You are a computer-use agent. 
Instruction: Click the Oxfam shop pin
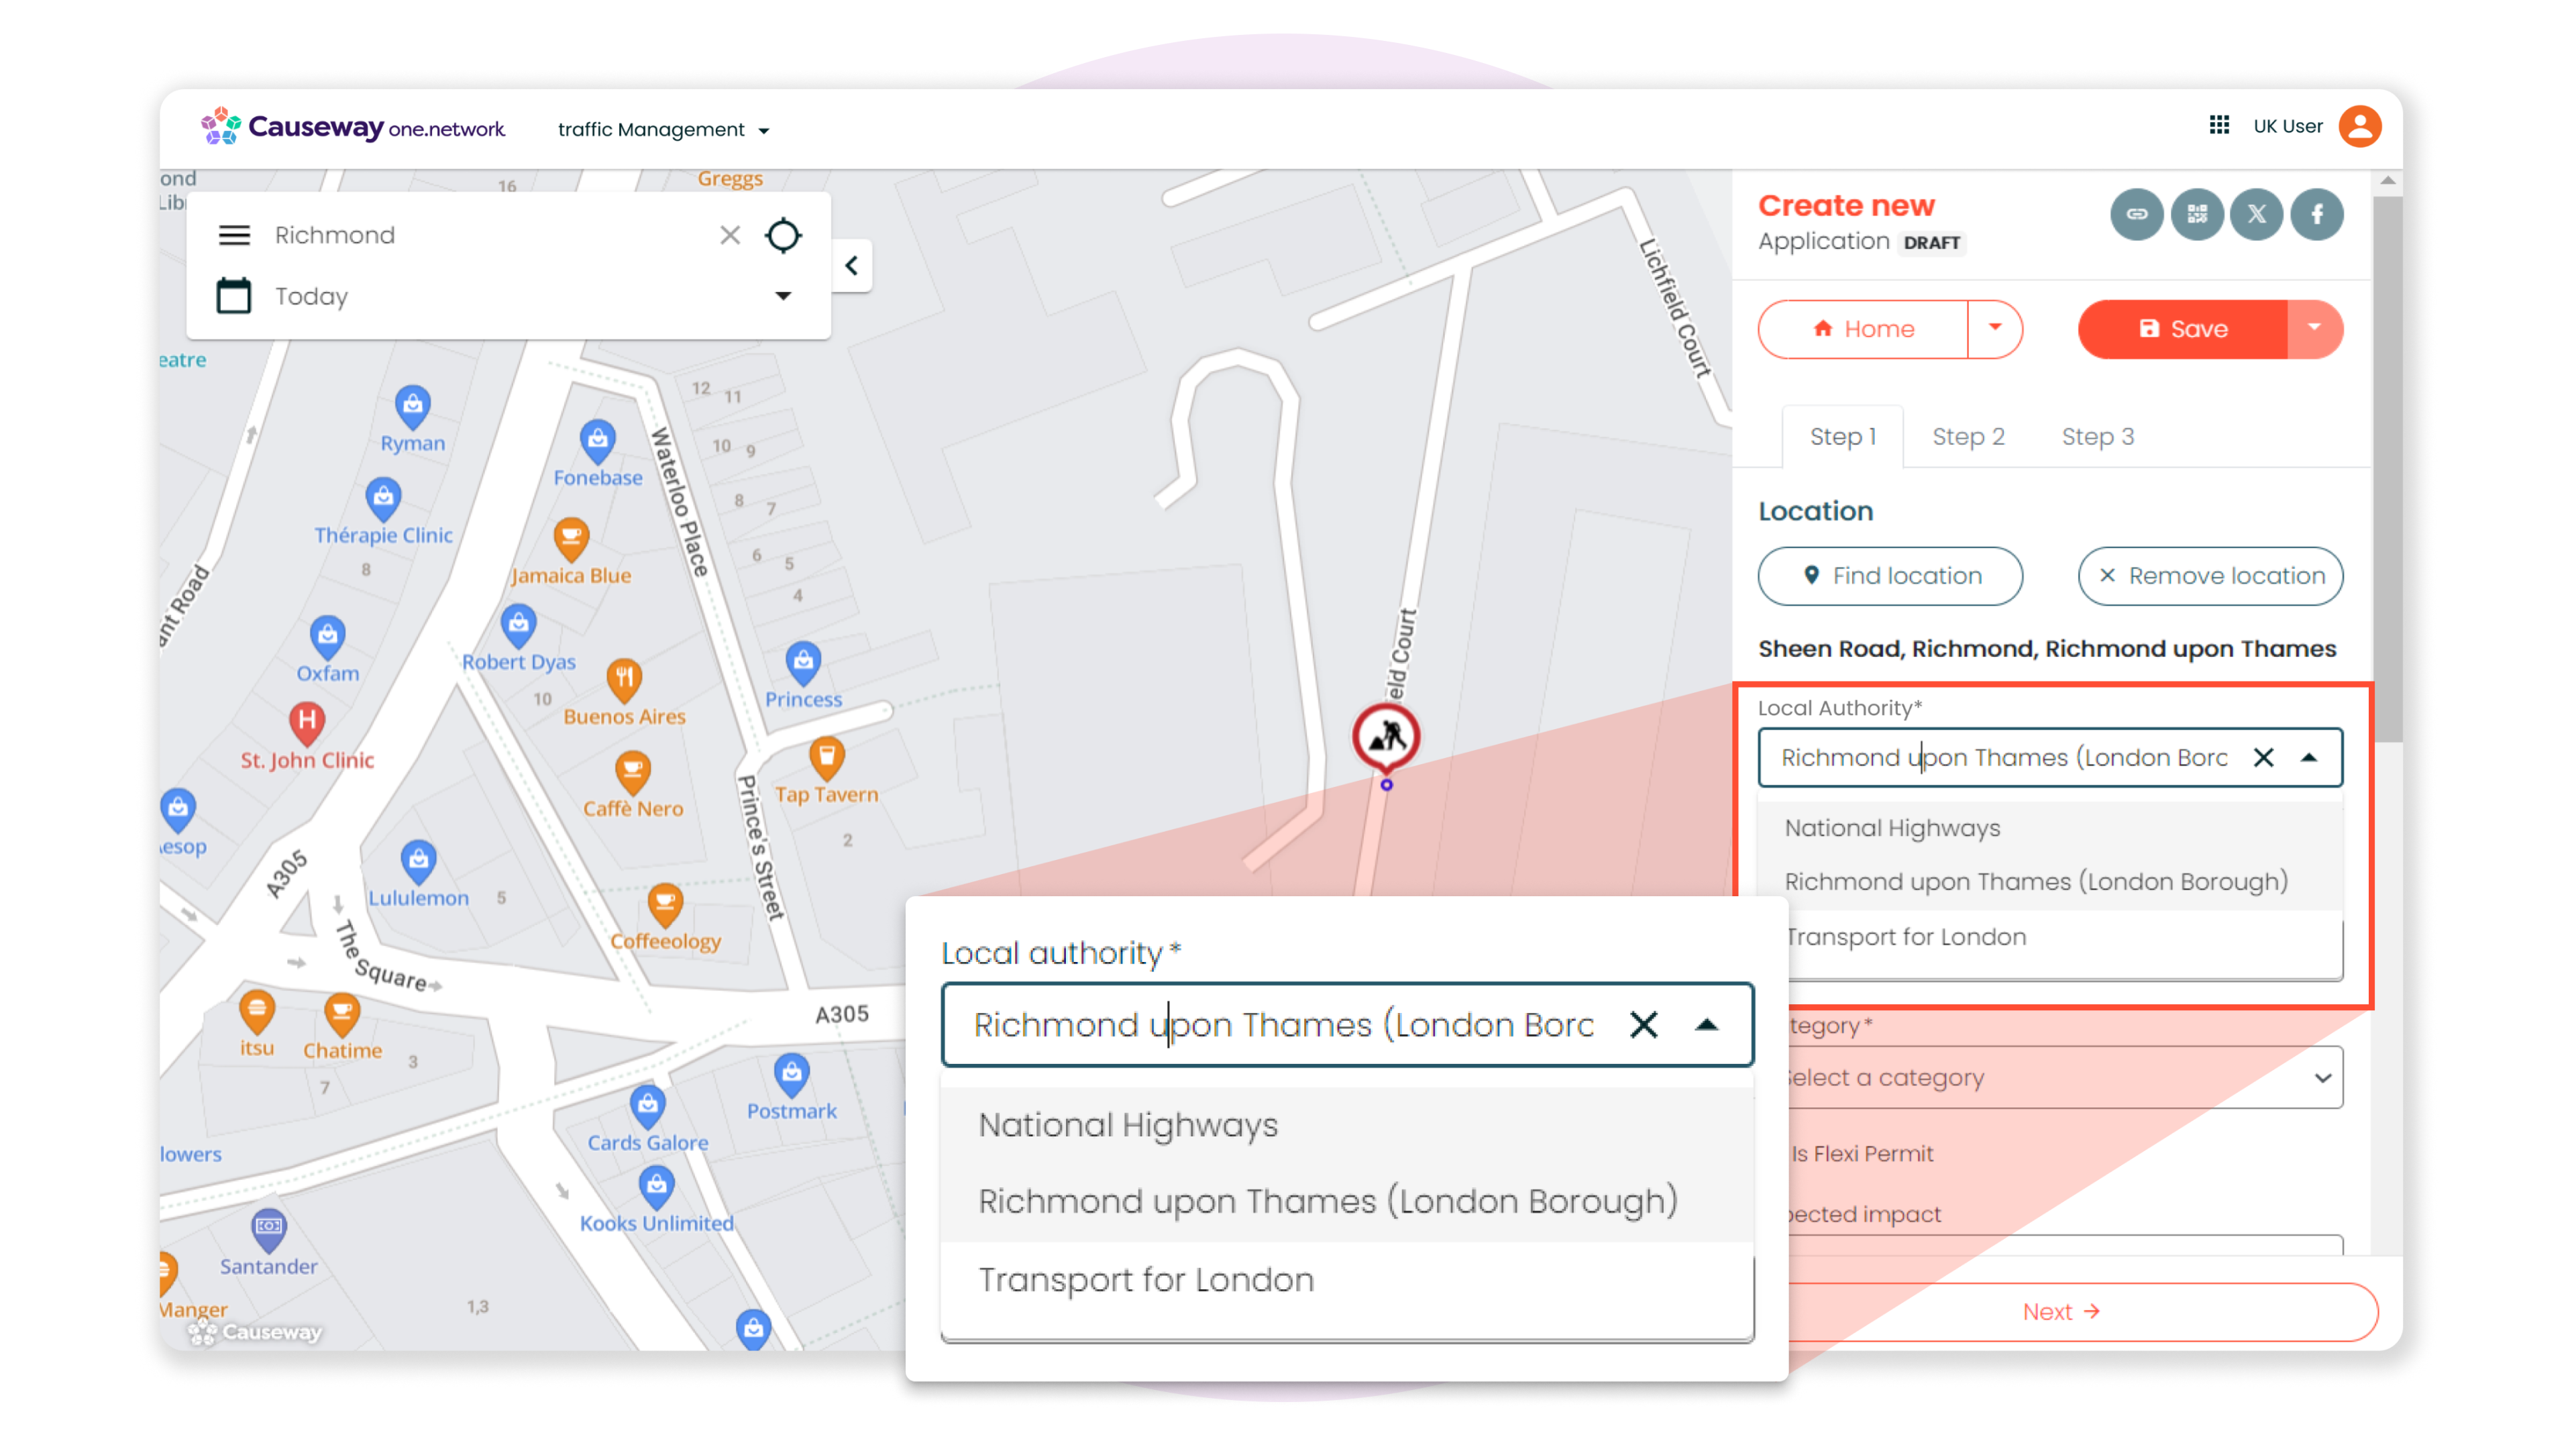click(x=327, y=636)
